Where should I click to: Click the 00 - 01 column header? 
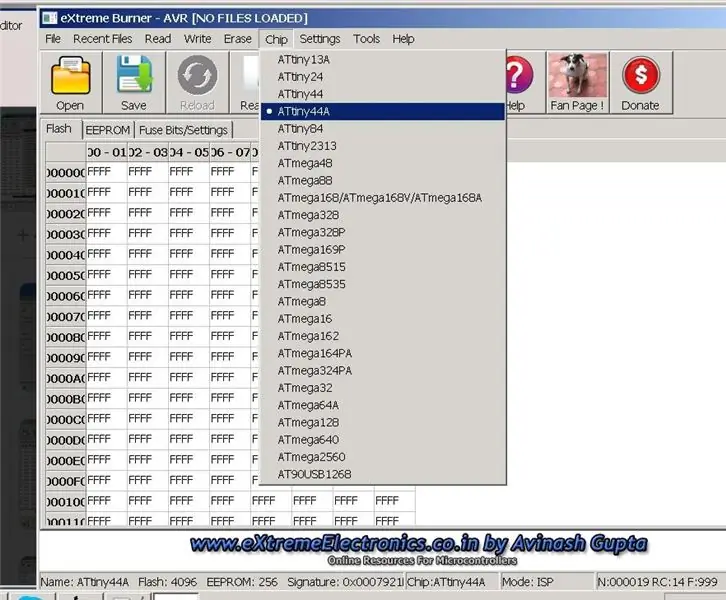click(106, 152)
